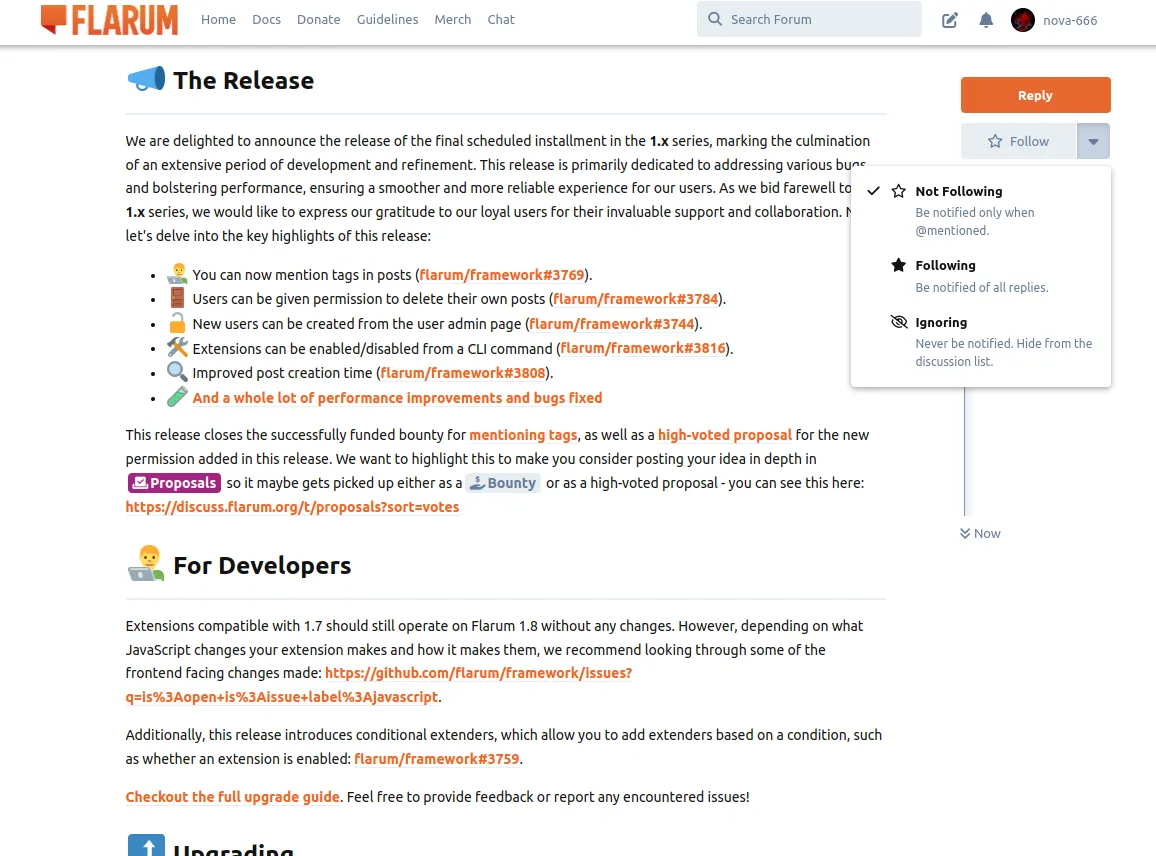Focus the Search Forum input field
This screenshot has width=1156, height=856.
pos(820,19)
